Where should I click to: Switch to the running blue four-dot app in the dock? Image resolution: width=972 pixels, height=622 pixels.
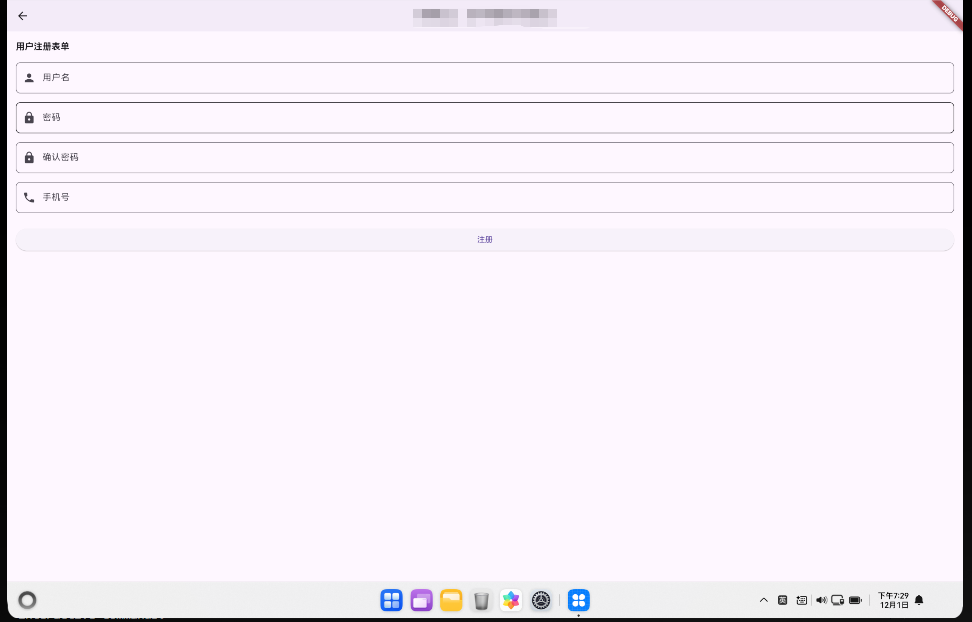(579, 600)
